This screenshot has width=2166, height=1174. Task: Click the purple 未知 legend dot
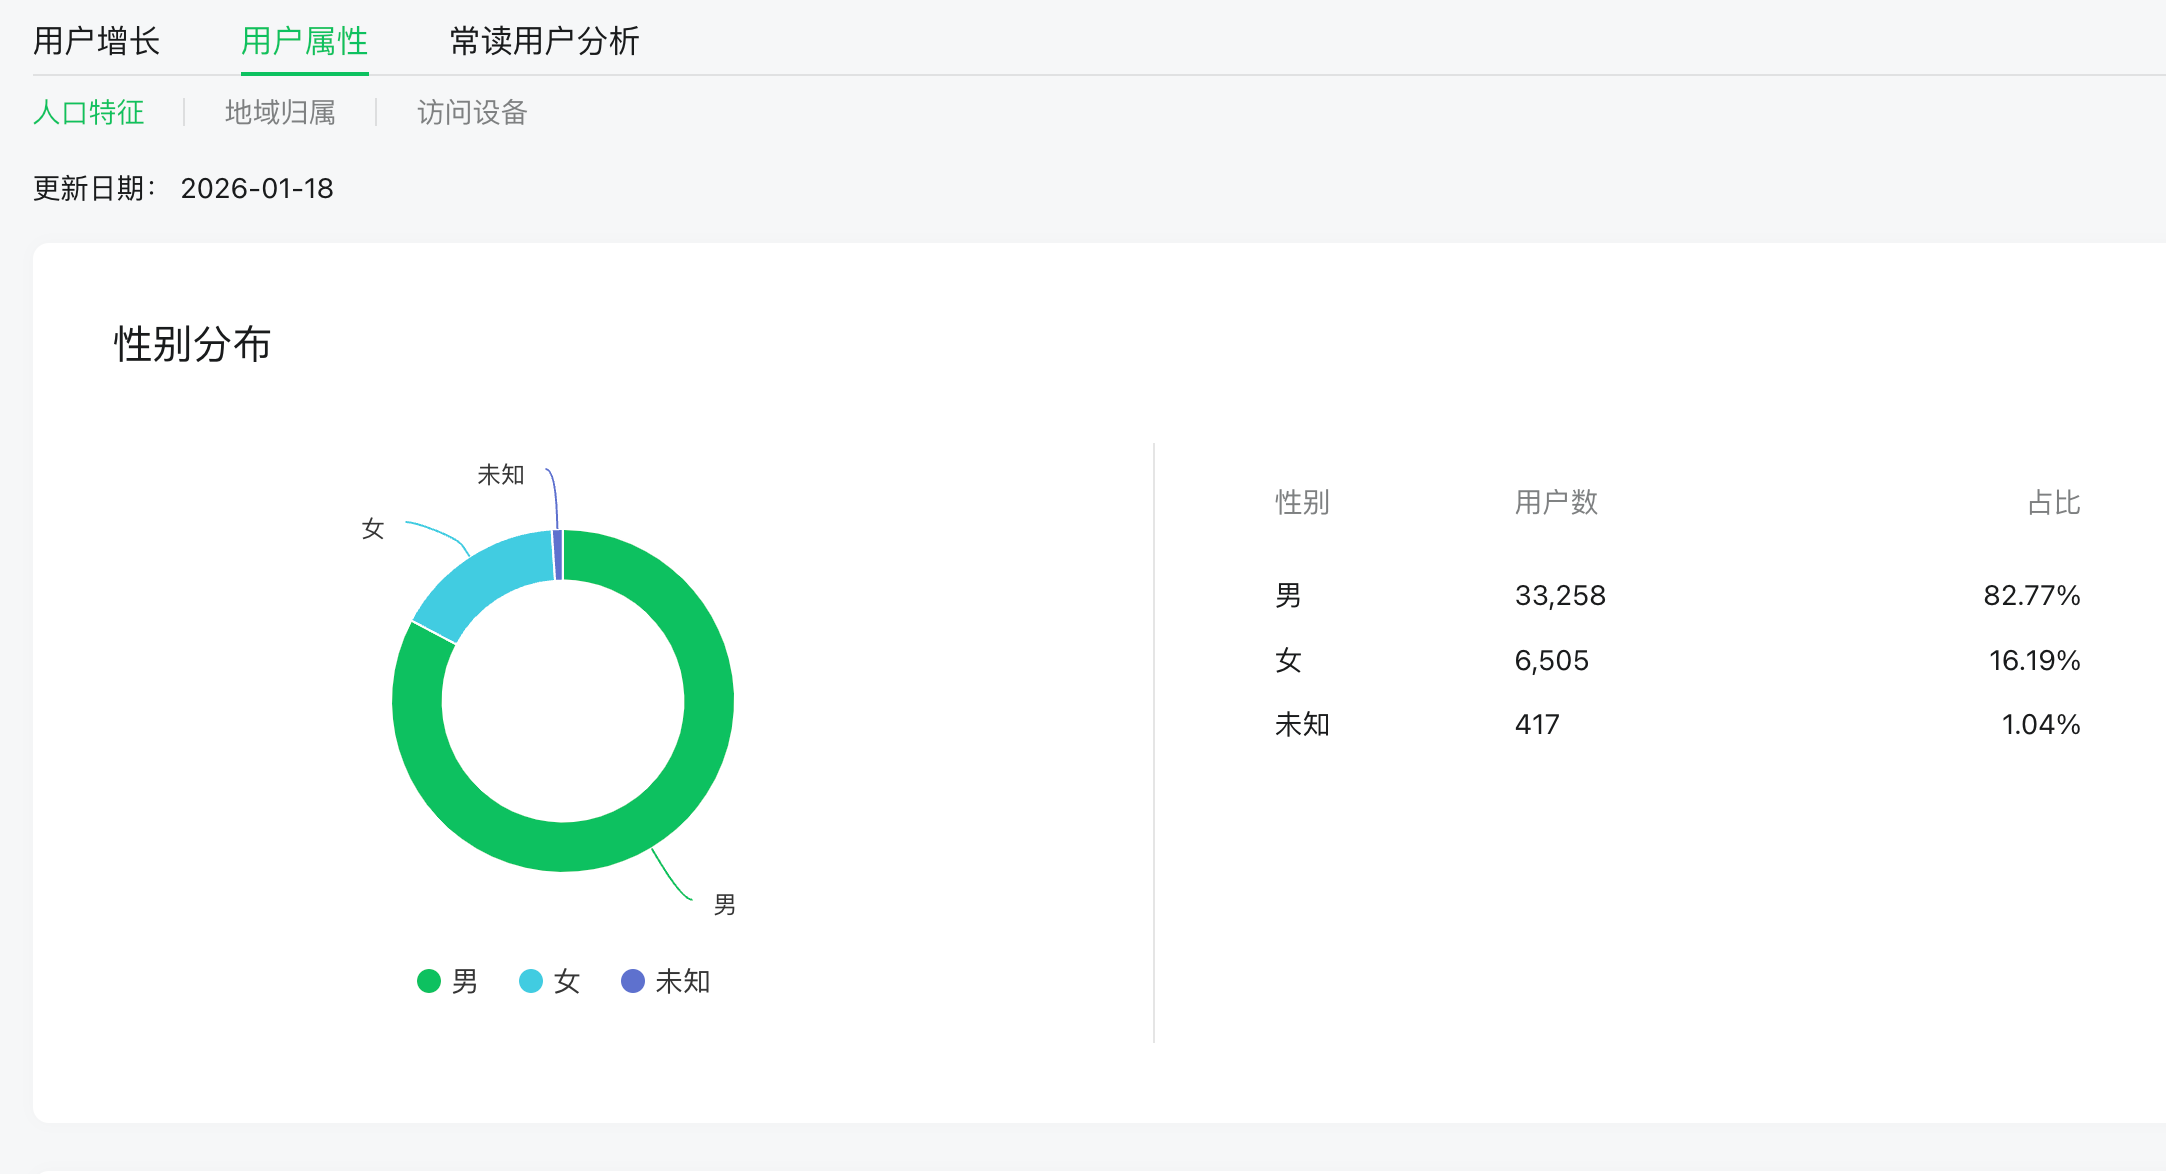pos(633,981)
